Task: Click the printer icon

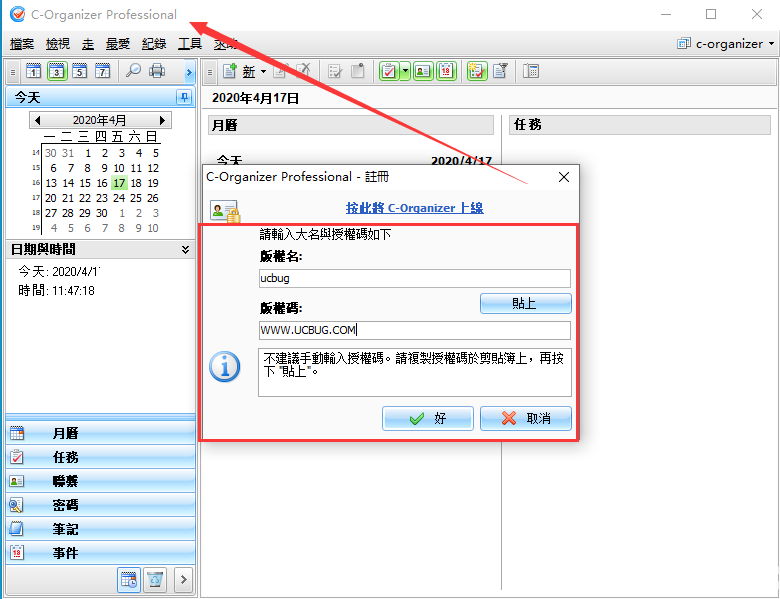Action: click(x=157, y=71)
